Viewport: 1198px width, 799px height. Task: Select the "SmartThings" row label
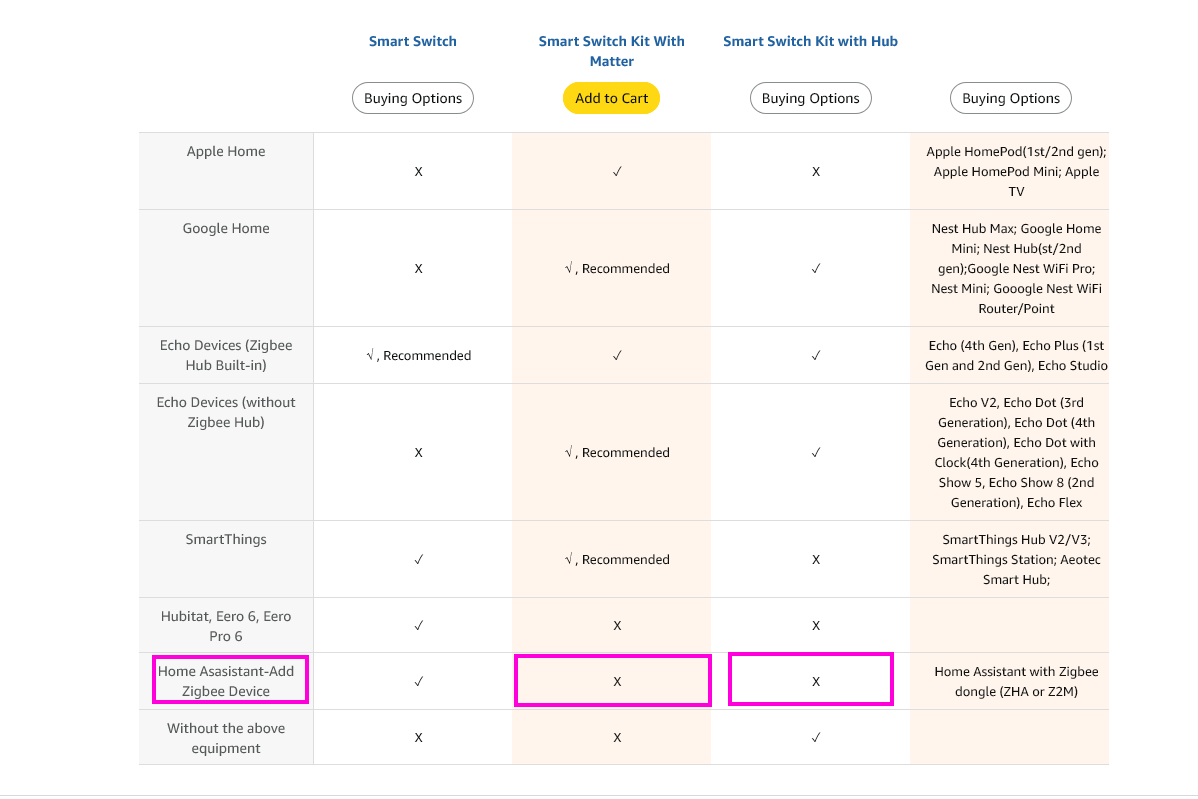pos(226,539)
